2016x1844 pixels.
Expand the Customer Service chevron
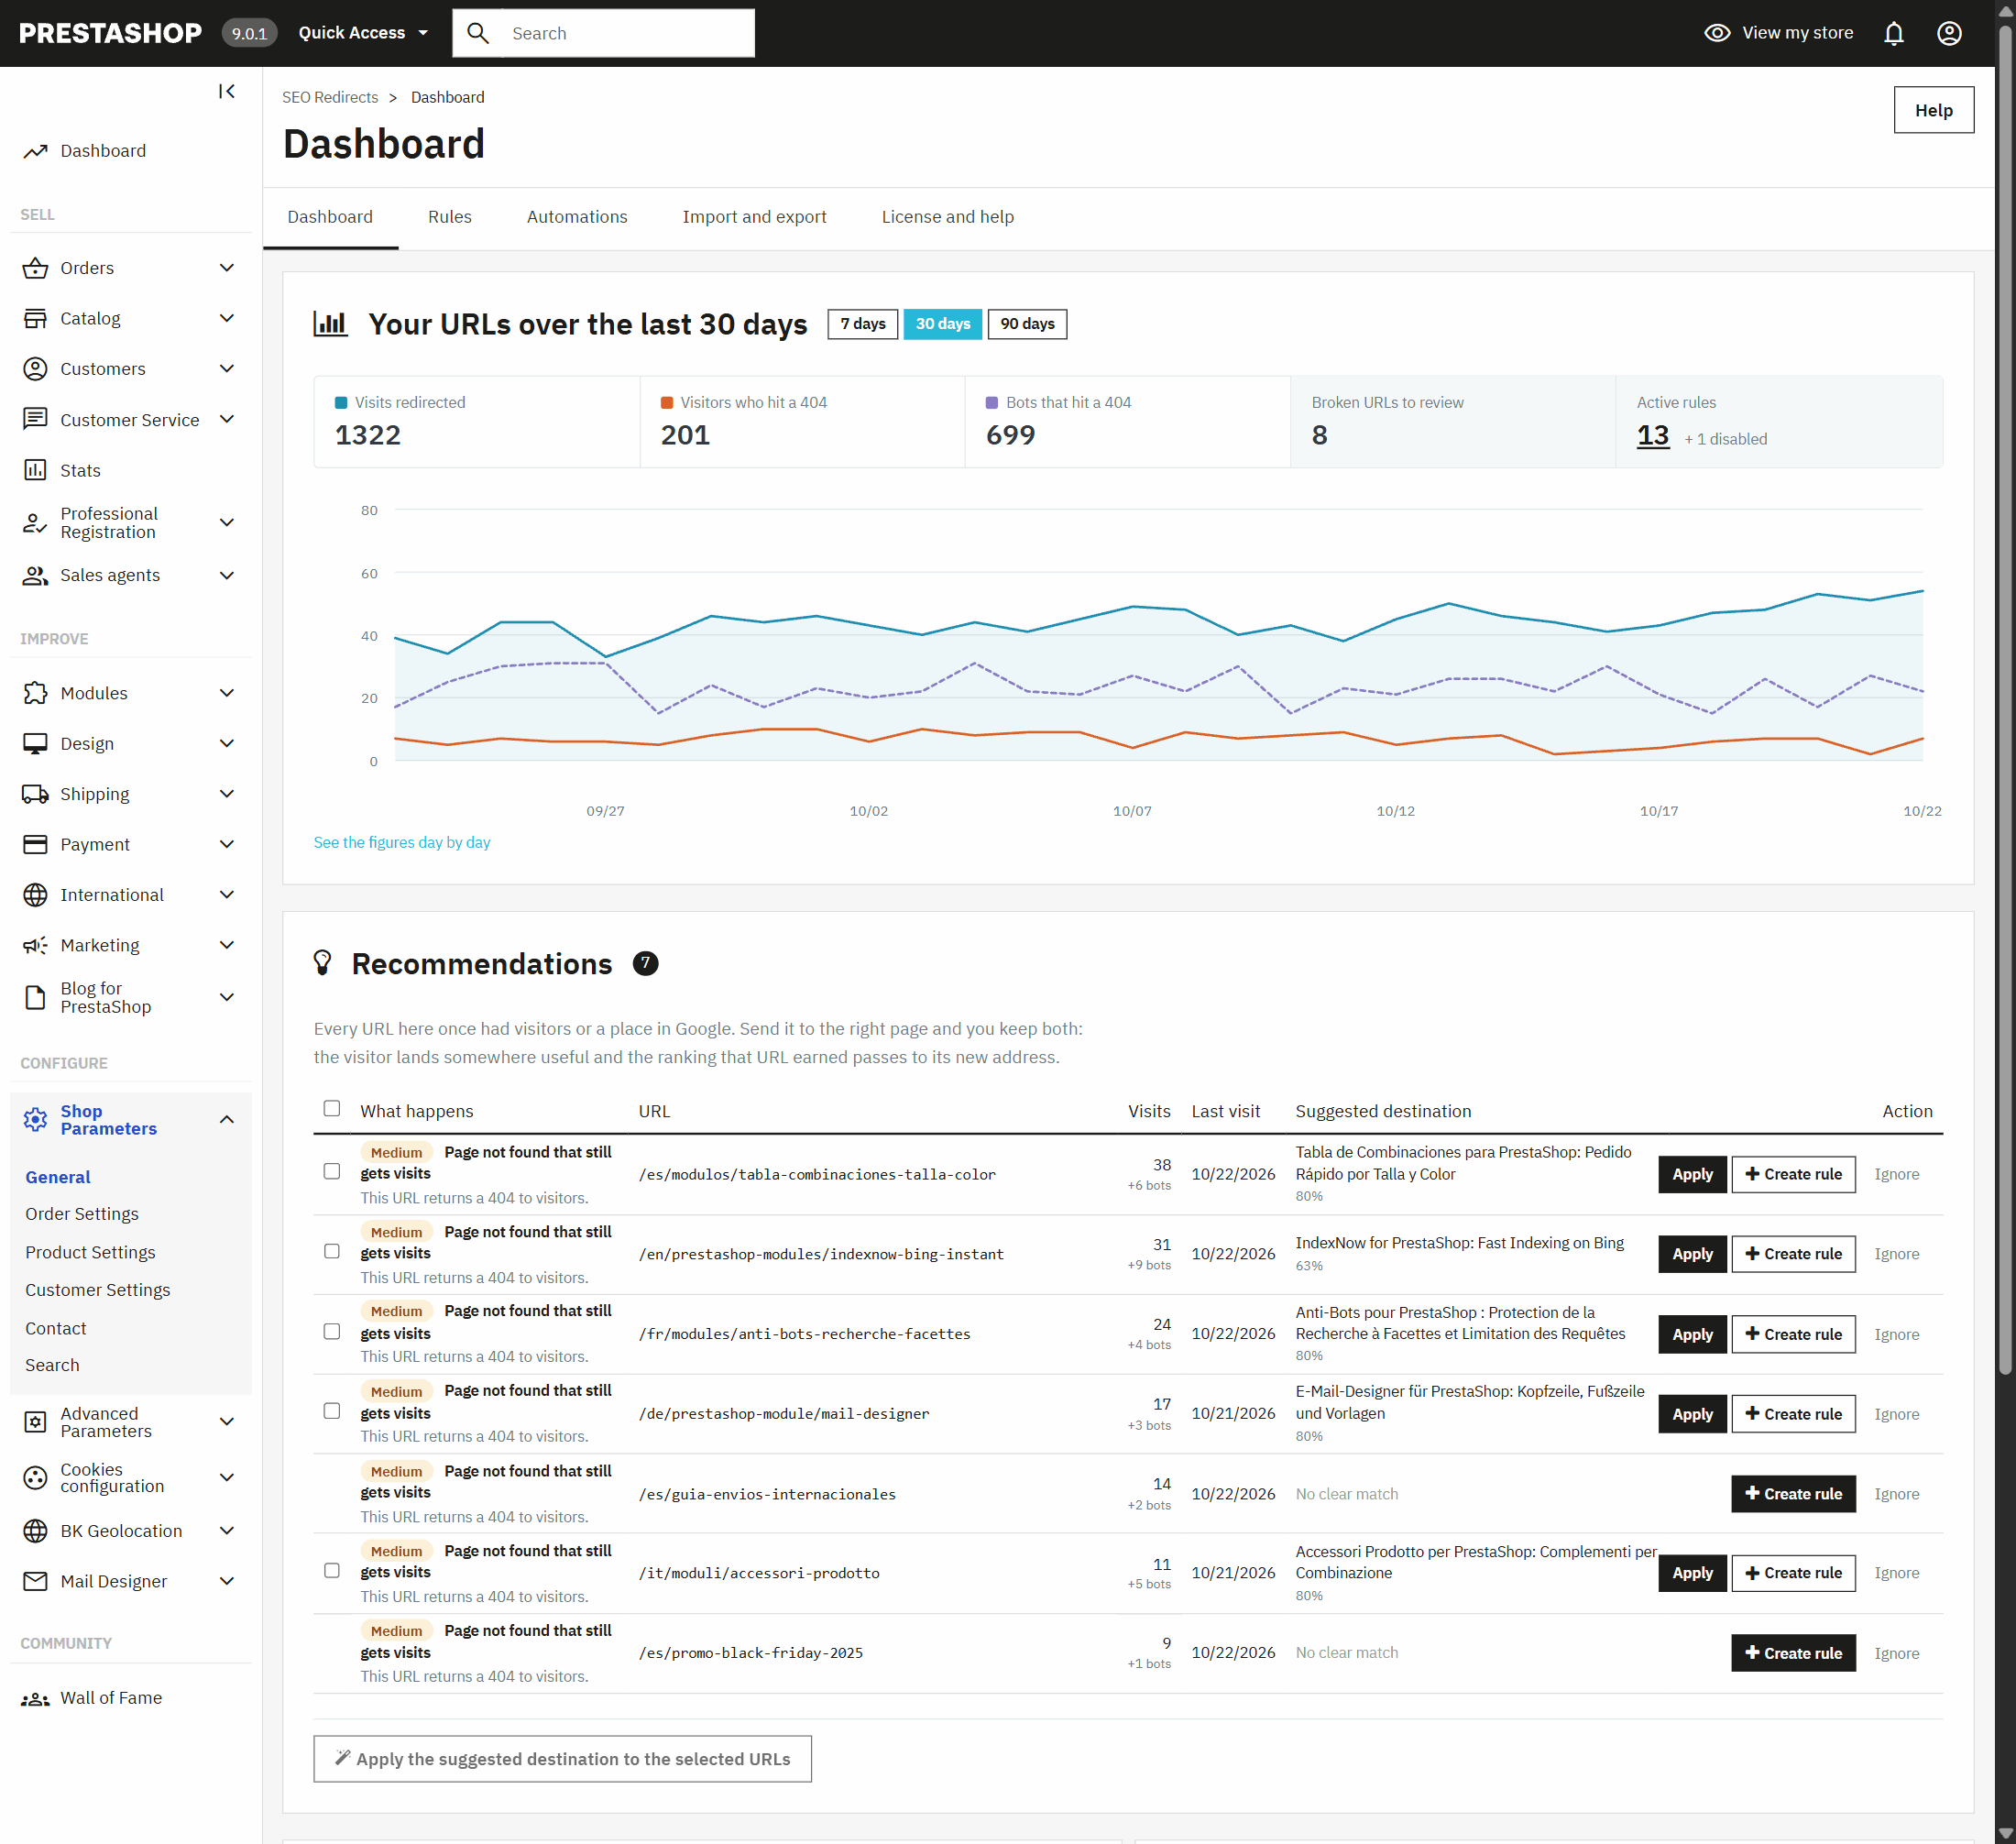227,419
